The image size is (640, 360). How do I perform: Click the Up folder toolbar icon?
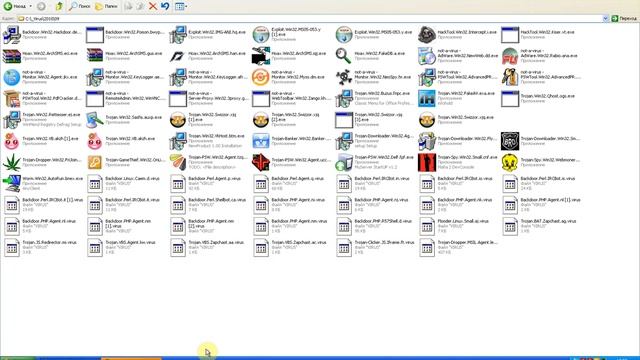click(59, 6)
